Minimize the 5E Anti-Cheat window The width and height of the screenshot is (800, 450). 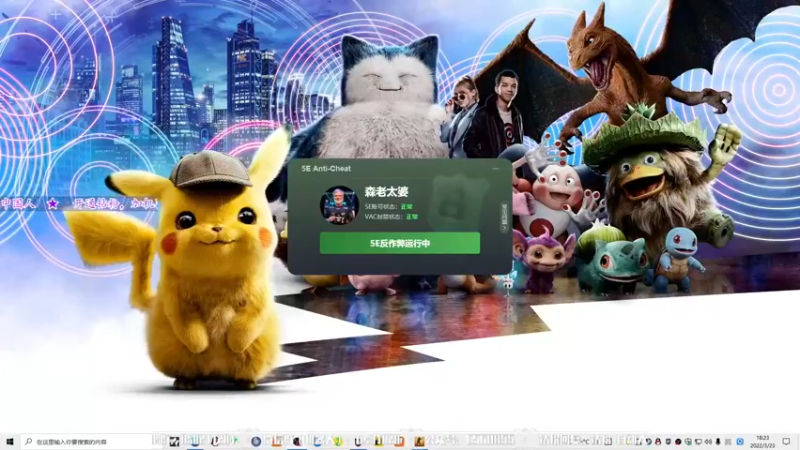(x=496, y=168)
